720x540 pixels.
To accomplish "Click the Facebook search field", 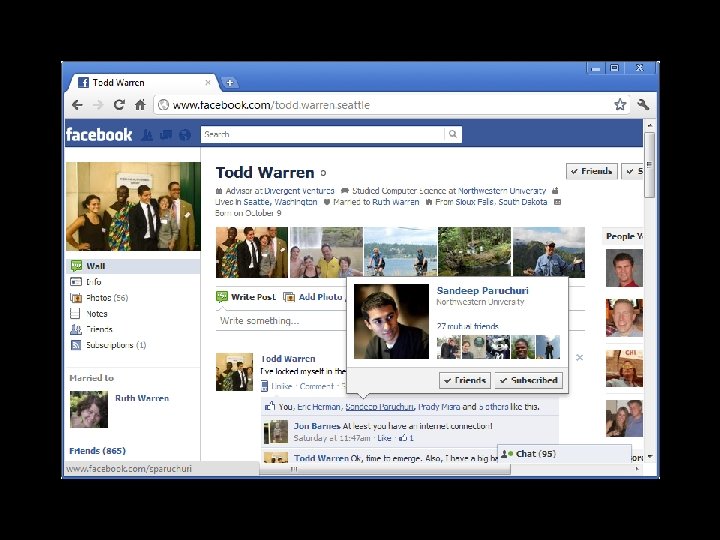I will point(322,134).
